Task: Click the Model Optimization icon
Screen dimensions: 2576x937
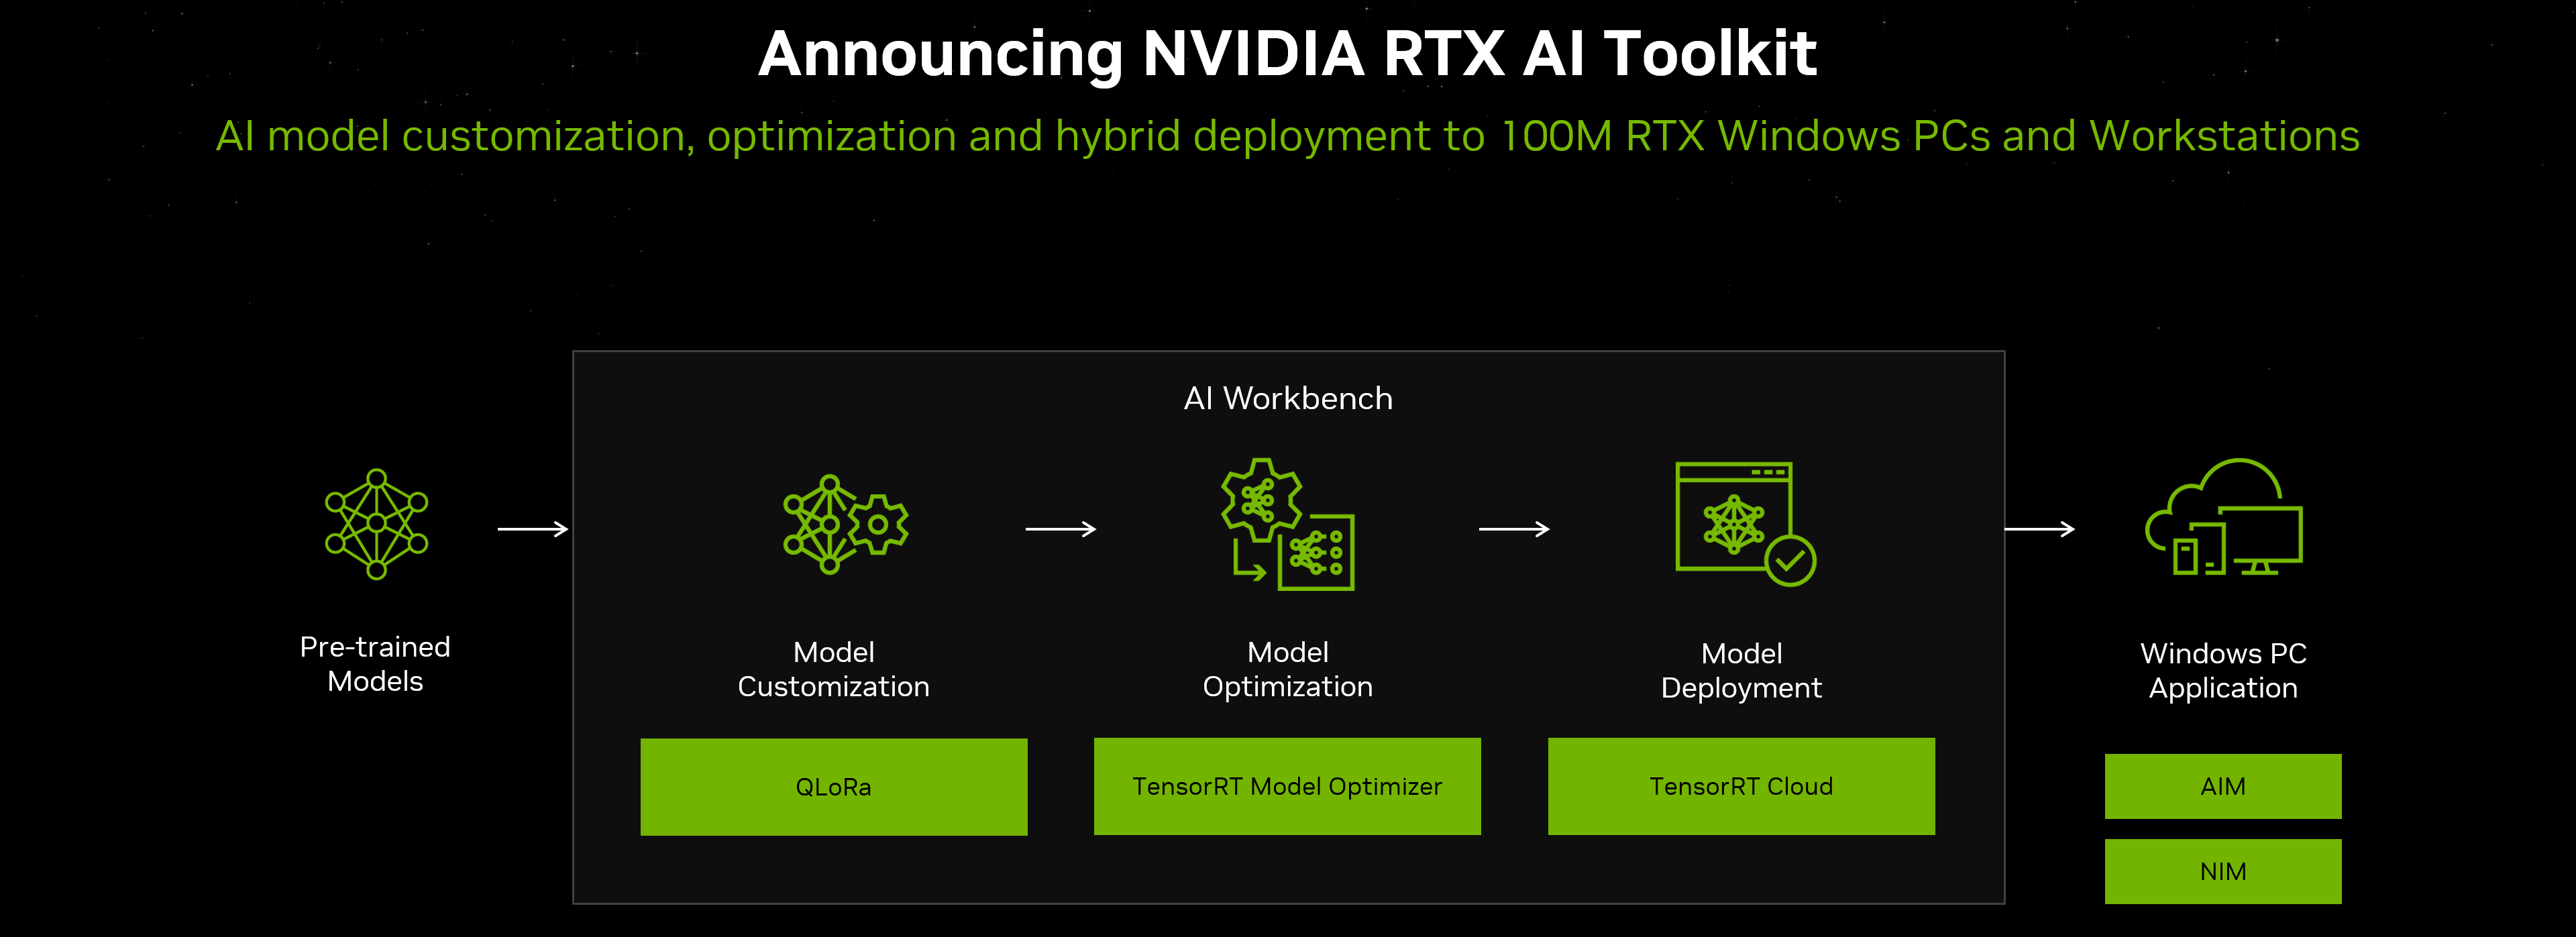Action: click(1288, 524)
